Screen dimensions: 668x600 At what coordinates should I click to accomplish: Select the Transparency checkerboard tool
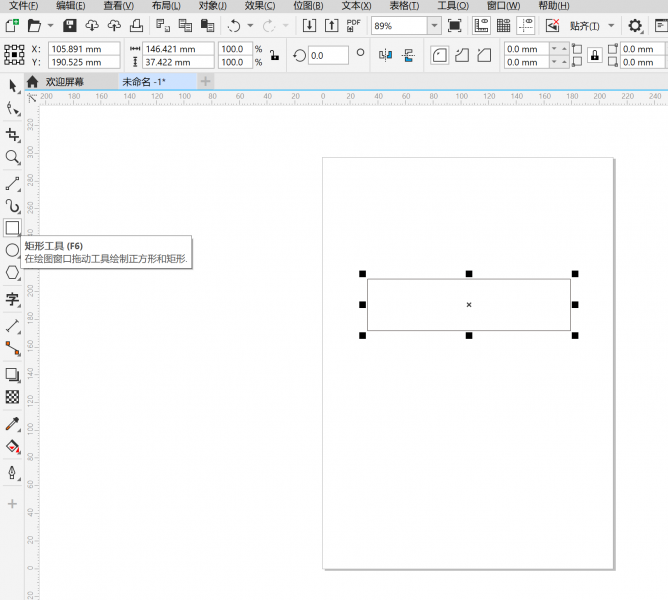(x=12, y=397)
